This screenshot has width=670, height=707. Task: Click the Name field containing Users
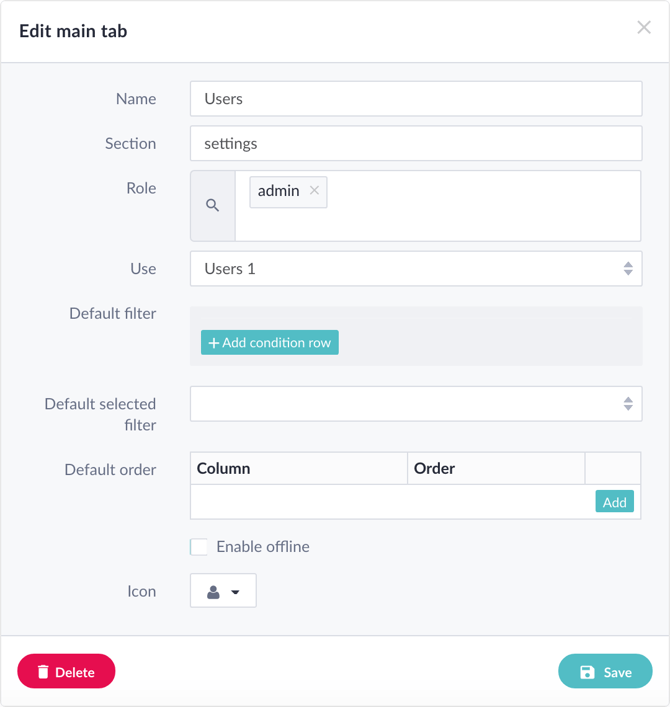416,99
